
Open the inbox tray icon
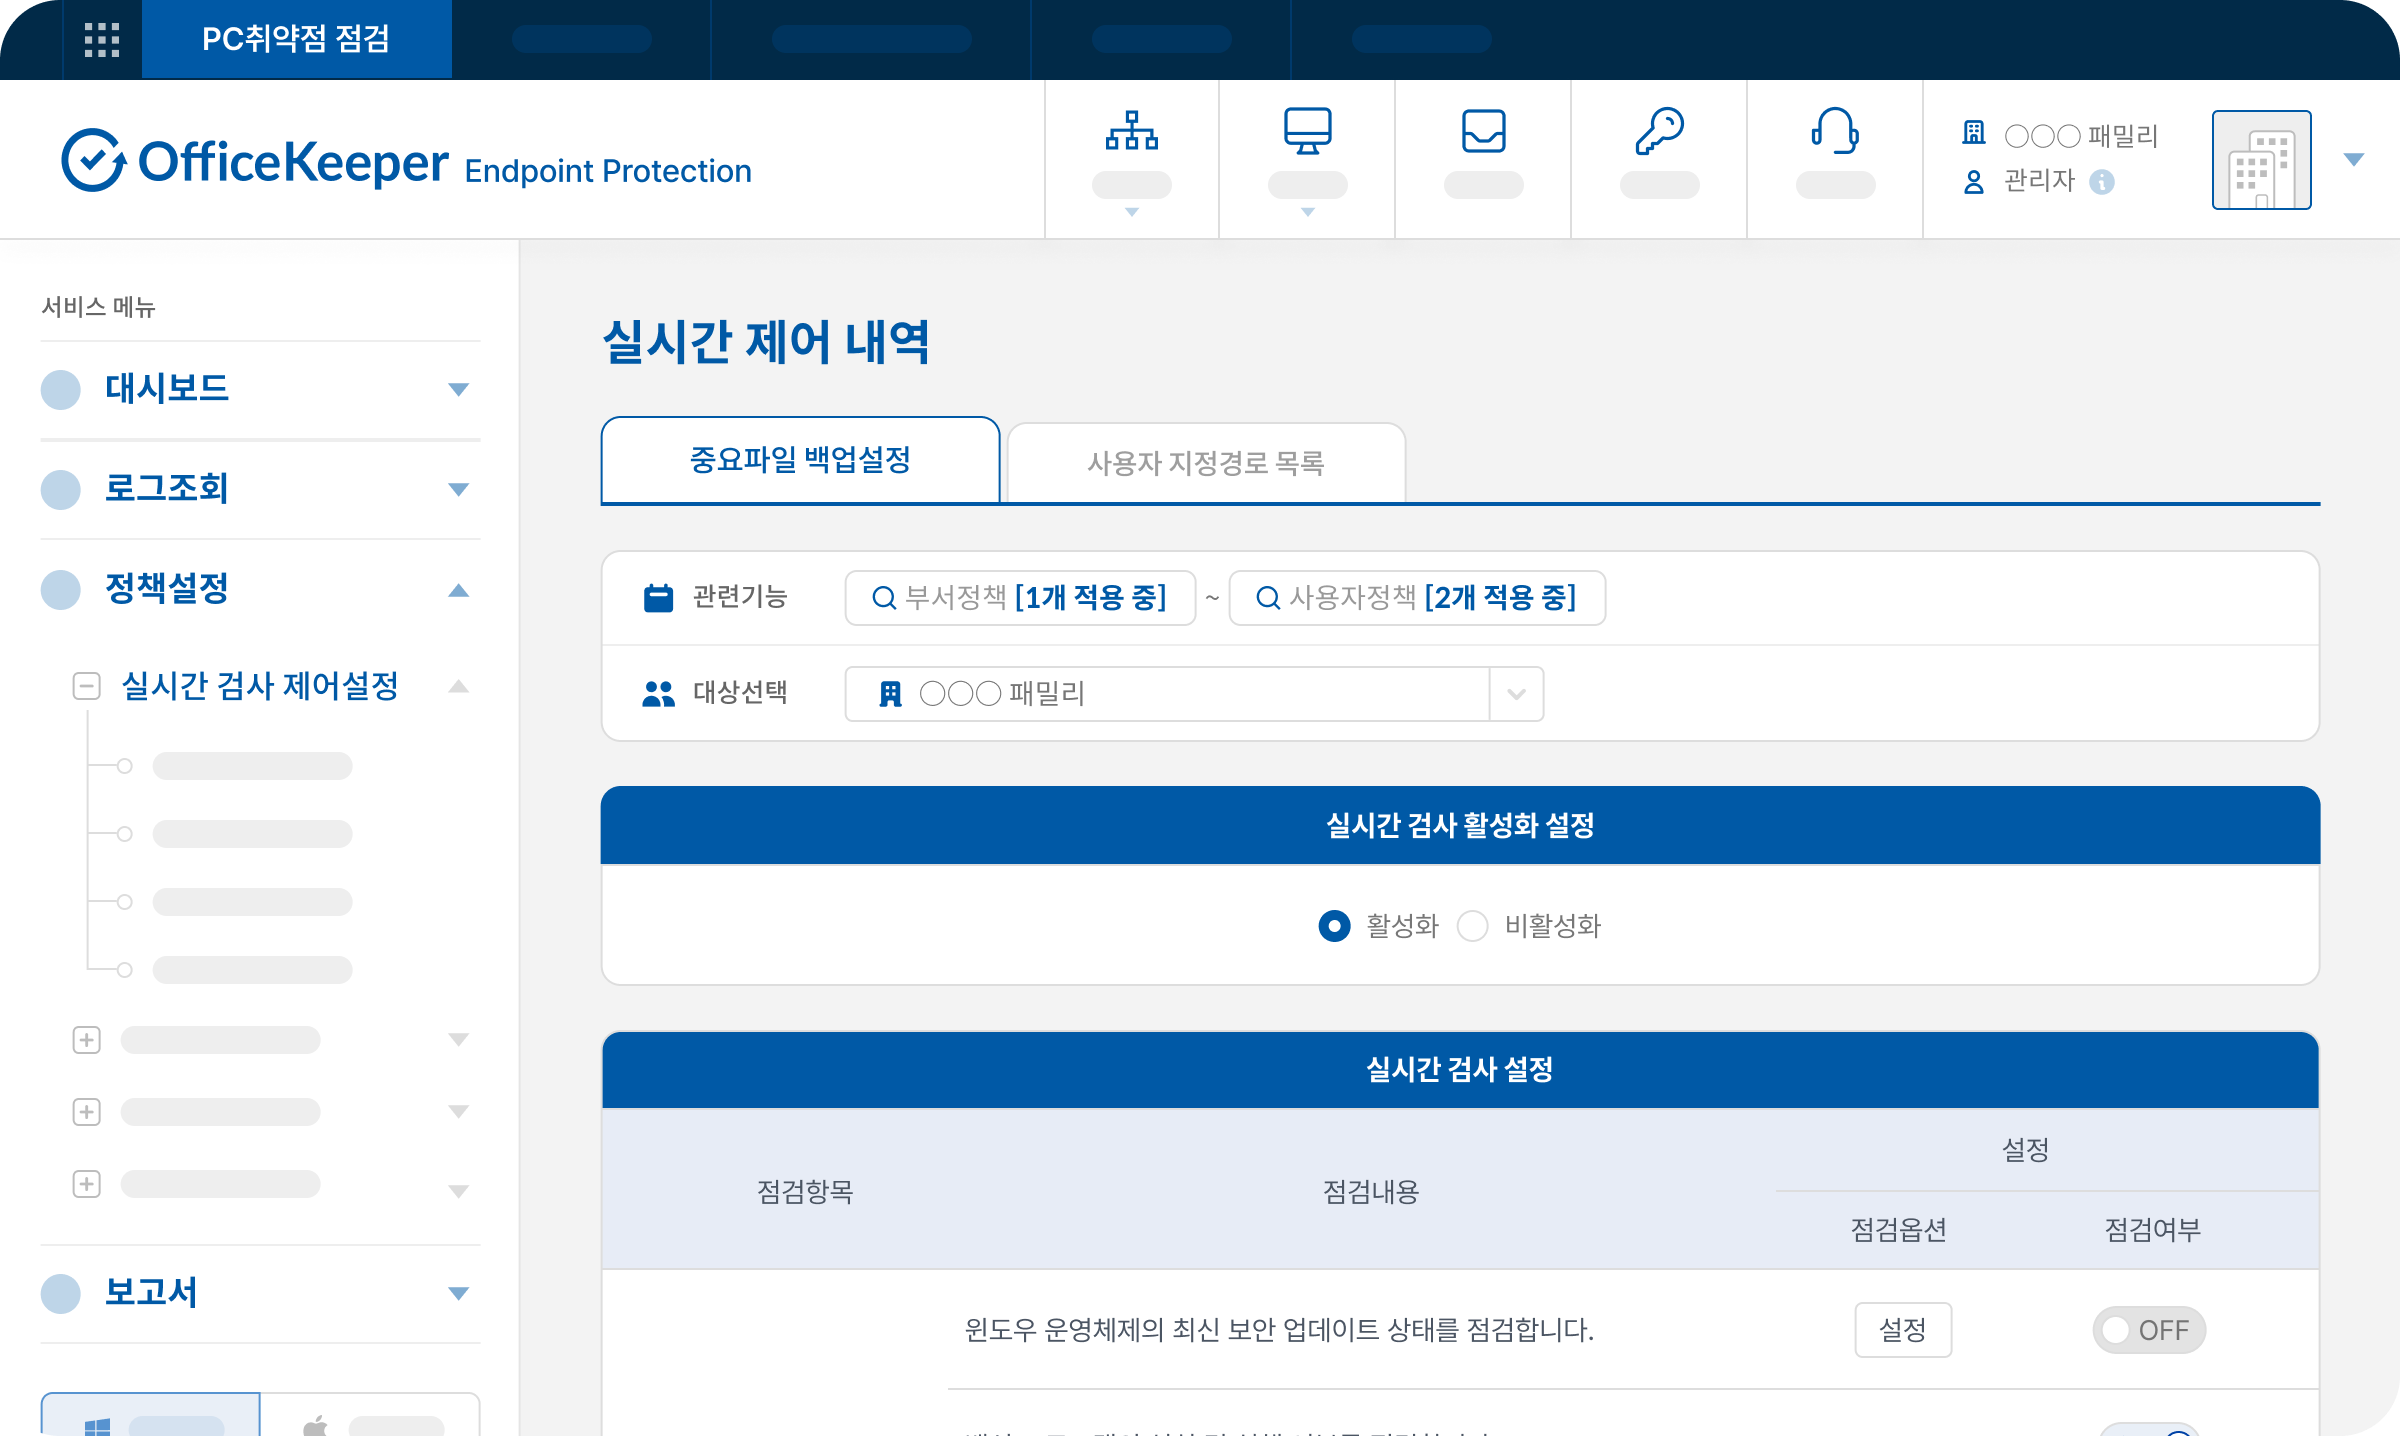[1483, 131]
